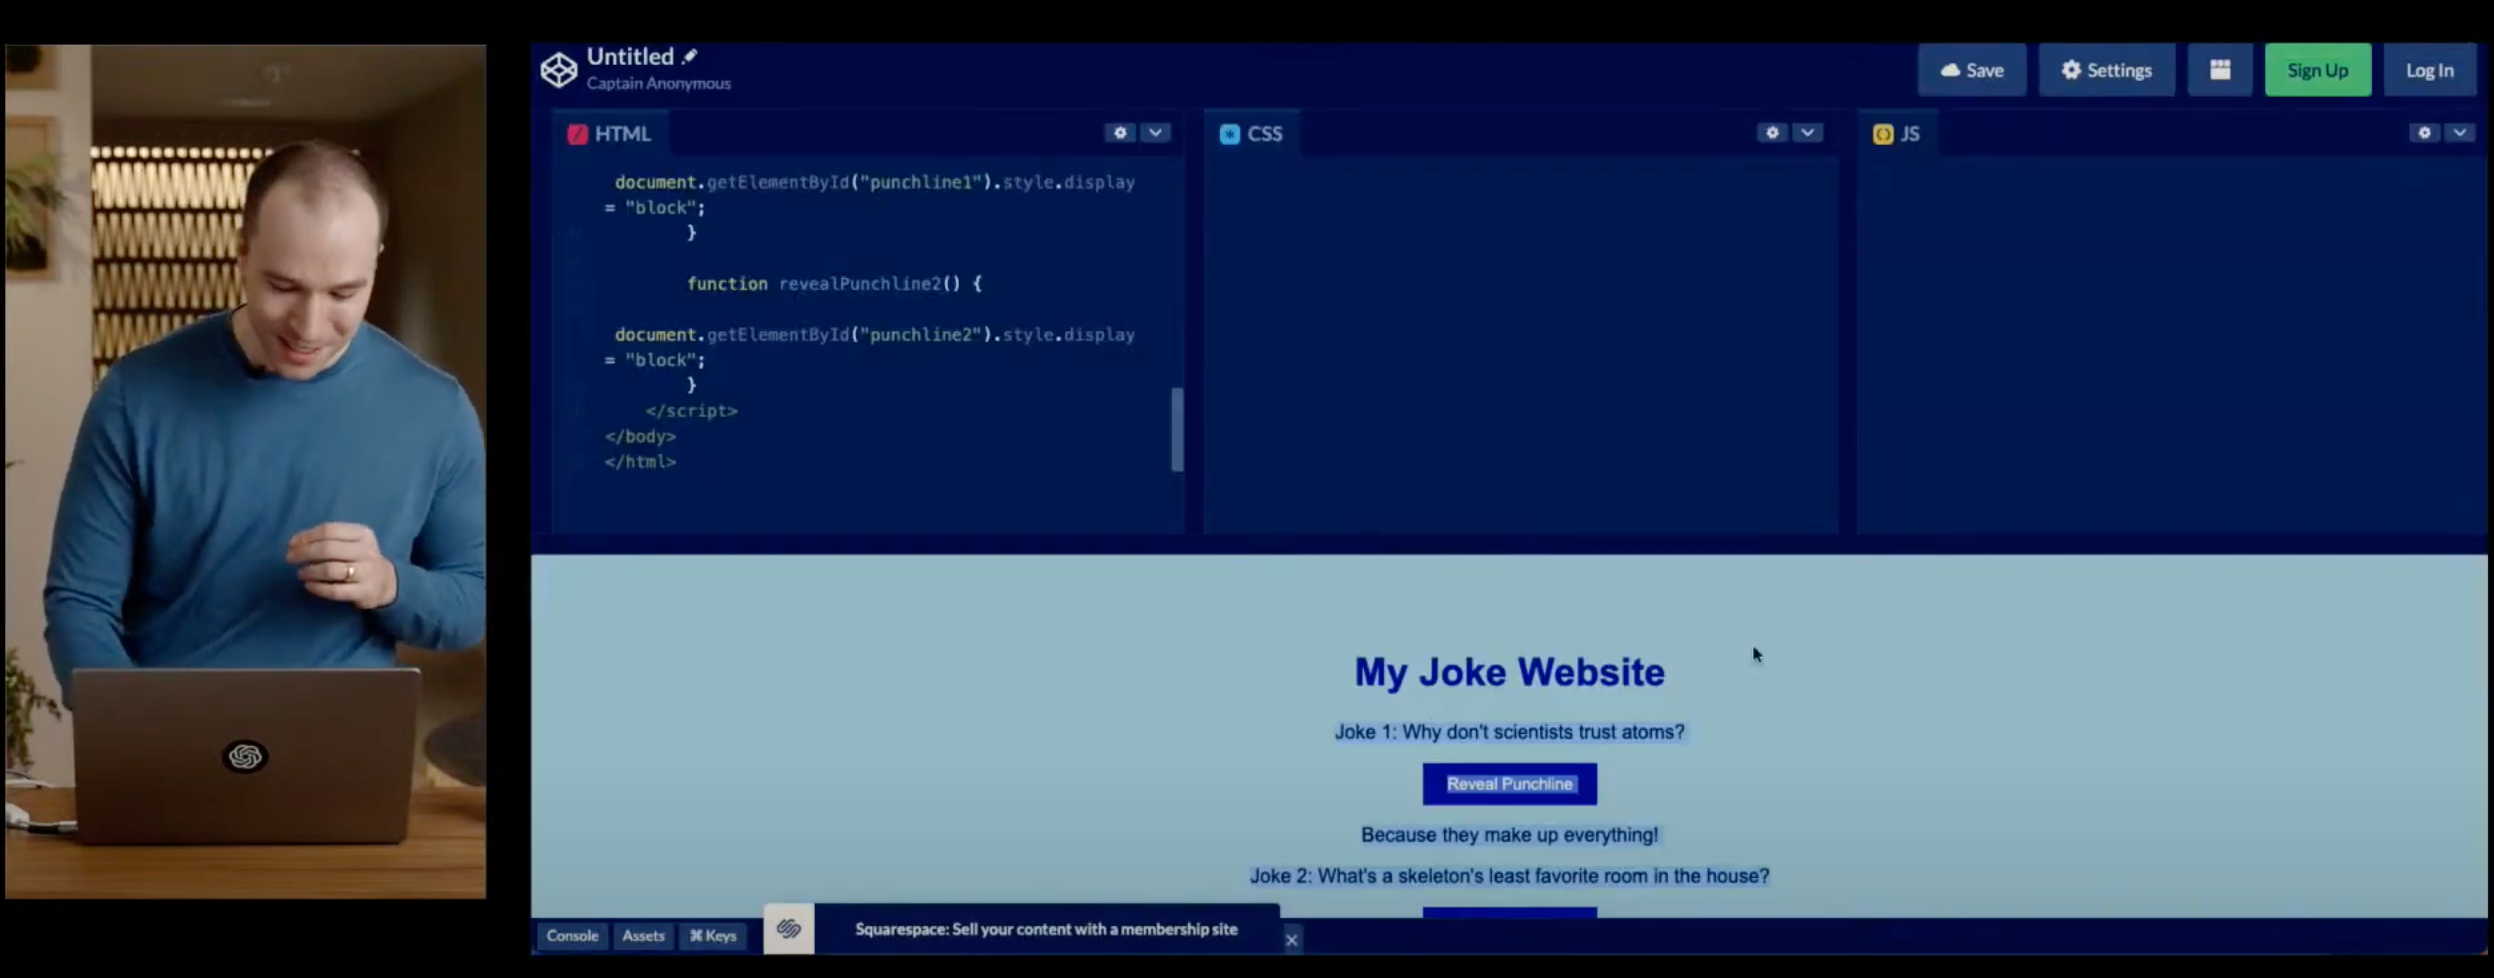The height and width of the screenshot is (978, 2494).
Task: Open CSS editor settings gear
Action: pos(1772,132)
